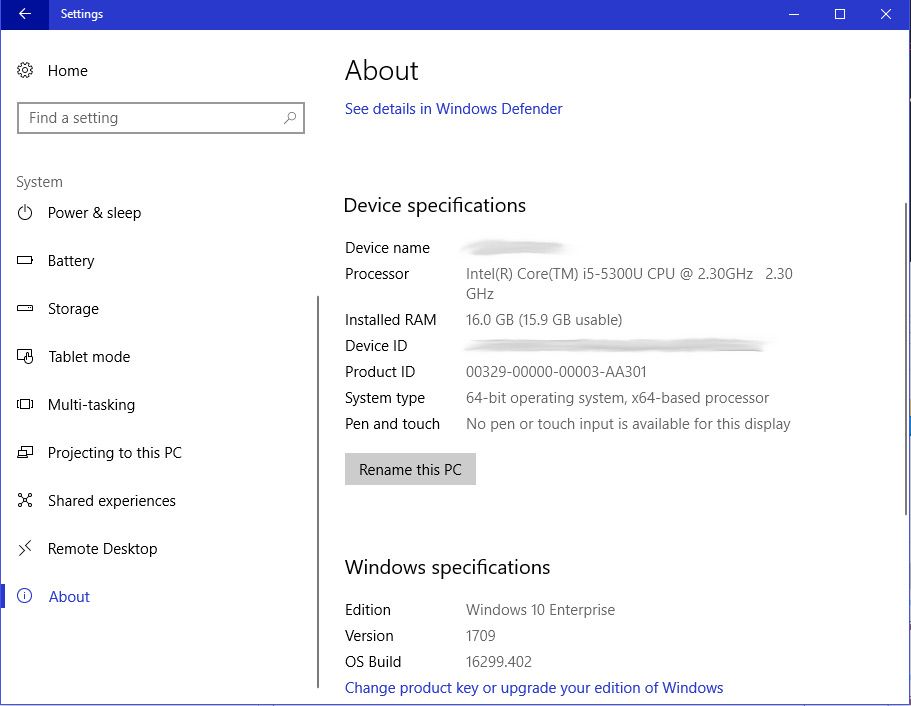This screenshot has height=706, width=911.
Task: Click the Shared experiences icon
Action: [25, 500]
